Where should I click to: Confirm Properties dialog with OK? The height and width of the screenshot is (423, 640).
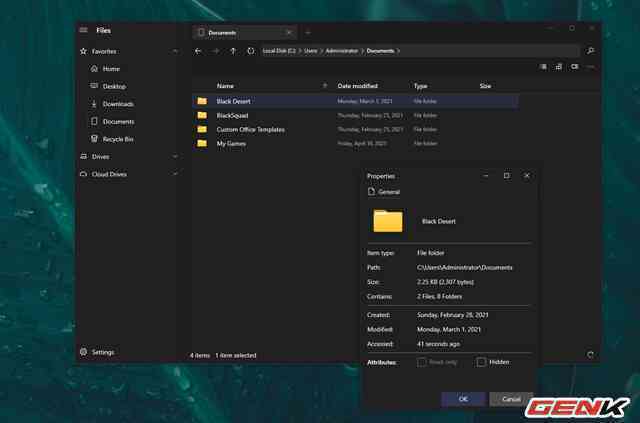pyautogui.click(x=463, y=399)
